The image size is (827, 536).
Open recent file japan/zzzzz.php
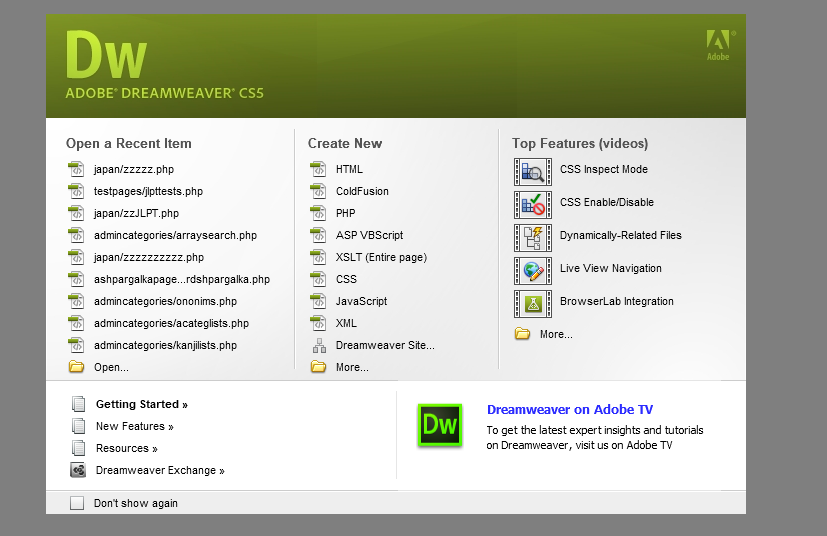(134, 169)
